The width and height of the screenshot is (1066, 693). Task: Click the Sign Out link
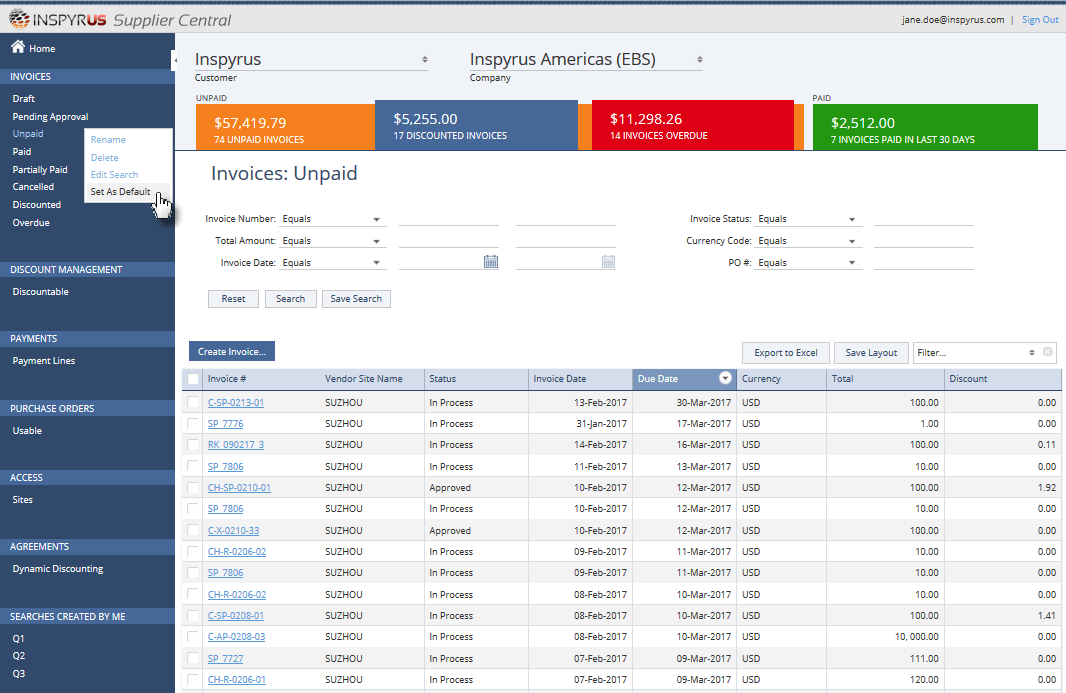(1040, 20)
